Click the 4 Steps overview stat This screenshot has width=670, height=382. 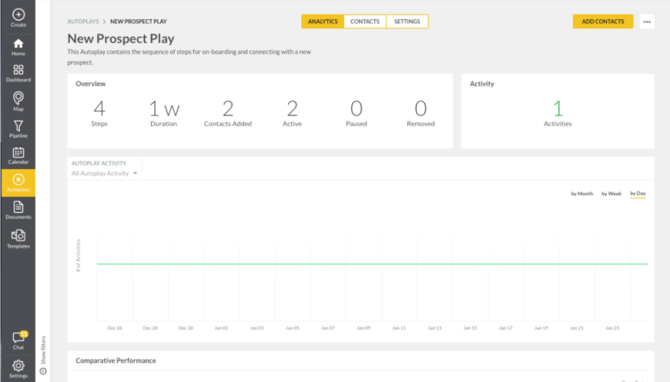pyautogui.click(x=99, y=113)
